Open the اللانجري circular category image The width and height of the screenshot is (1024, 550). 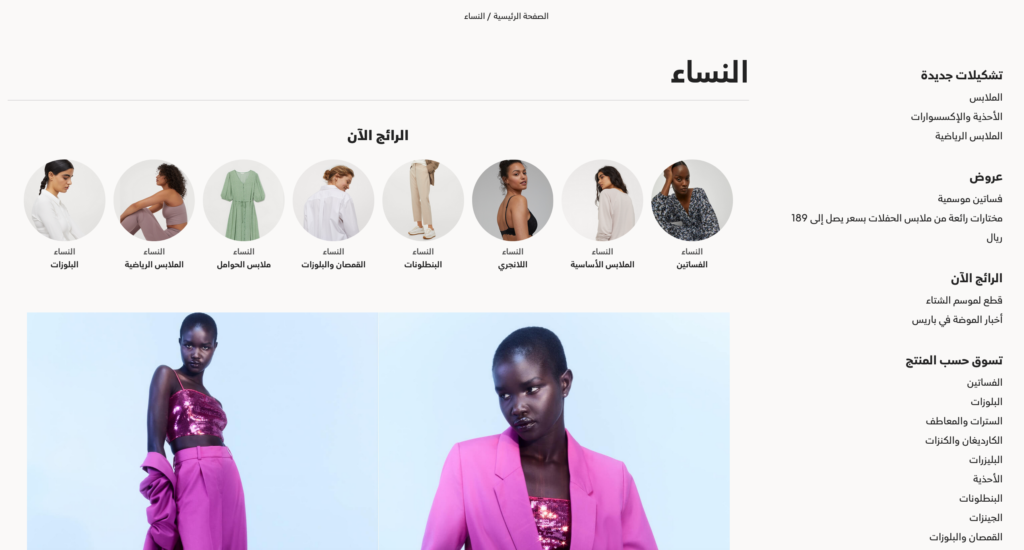click(513, 200)
